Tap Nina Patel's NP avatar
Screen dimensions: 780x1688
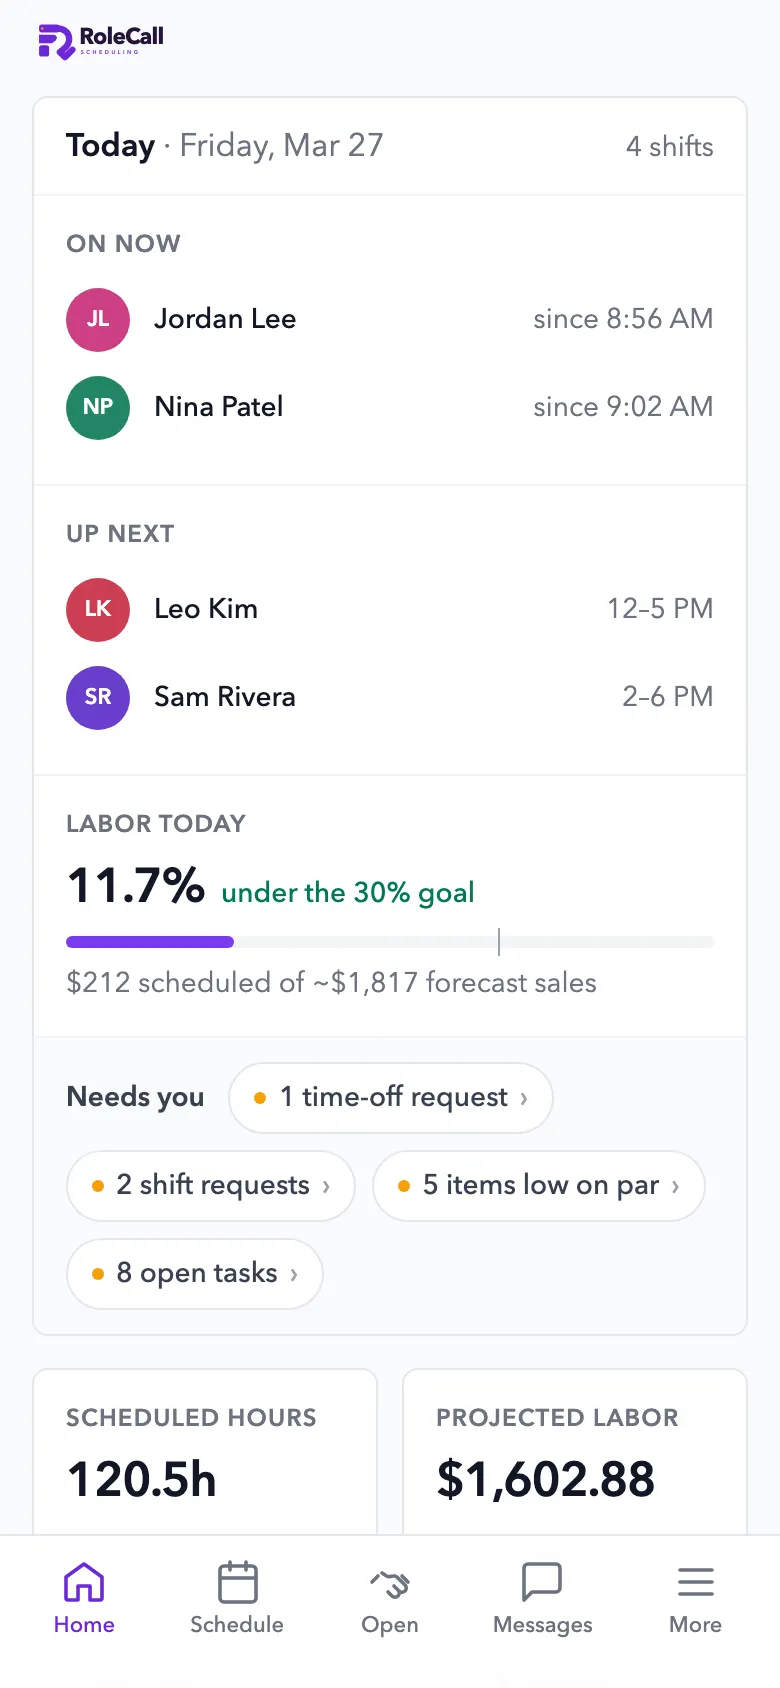point(98,408)
